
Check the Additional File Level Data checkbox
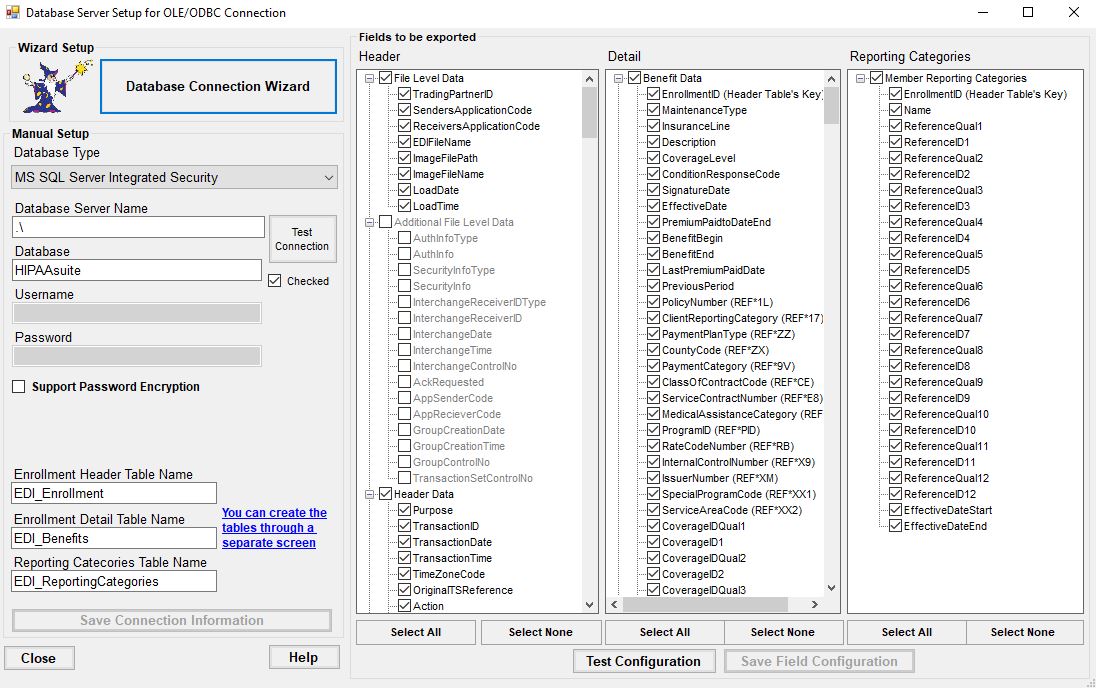pyautogui.click(x=385, y=222)
